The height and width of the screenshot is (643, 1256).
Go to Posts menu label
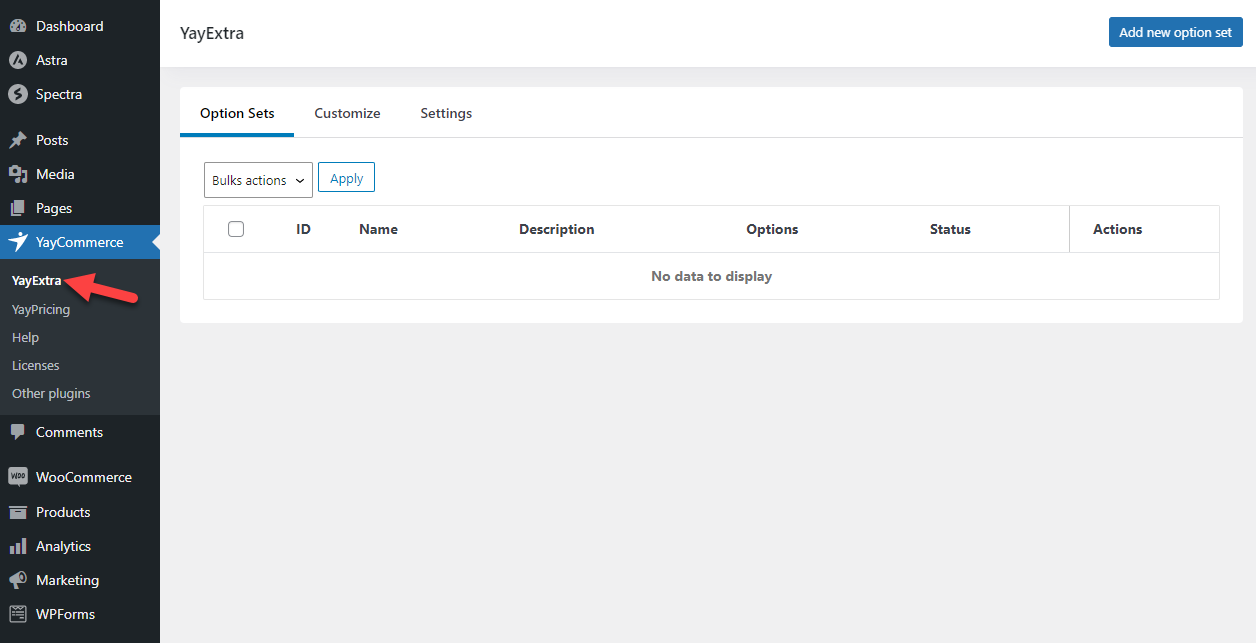coord(52,140)
